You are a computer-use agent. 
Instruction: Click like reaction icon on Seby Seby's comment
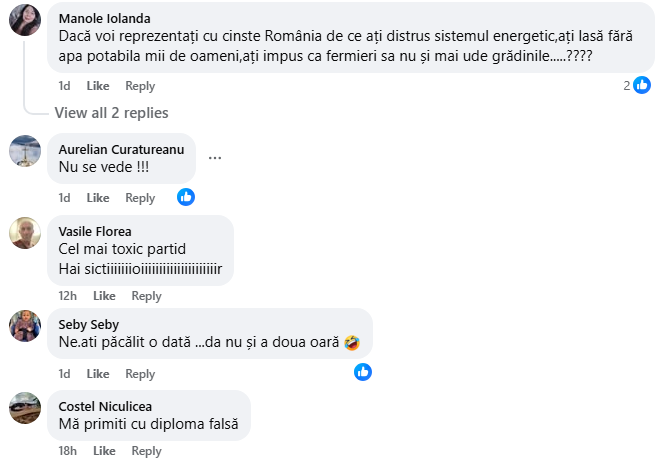[363, 372]
